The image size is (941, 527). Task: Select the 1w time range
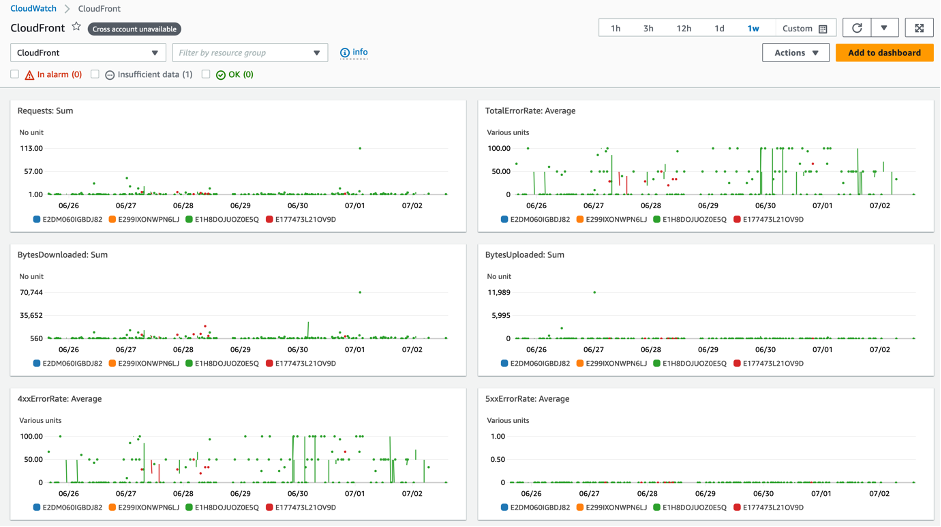(753, 28)
